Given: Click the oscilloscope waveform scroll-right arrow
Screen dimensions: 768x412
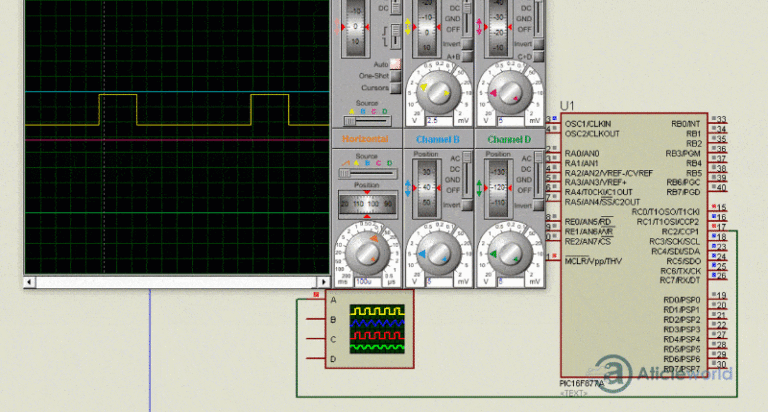Looking at the screenshot, I should click(x=323, y=282).
